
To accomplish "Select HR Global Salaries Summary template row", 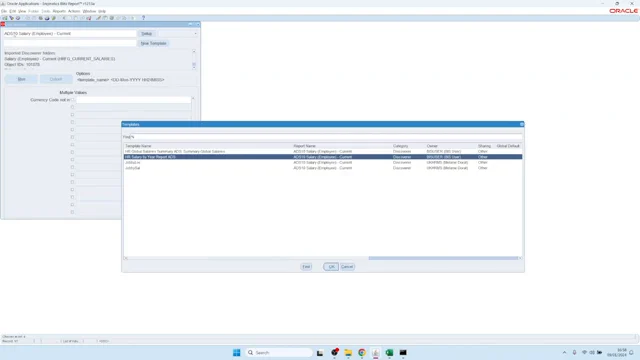I will click(x=323, y=151).
